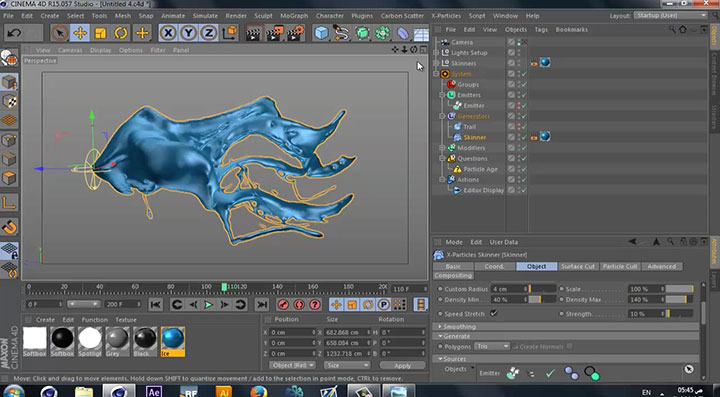This screenshot has width=720, height=397.
Task: Toggle X axis lock
Action: (169, 33)
